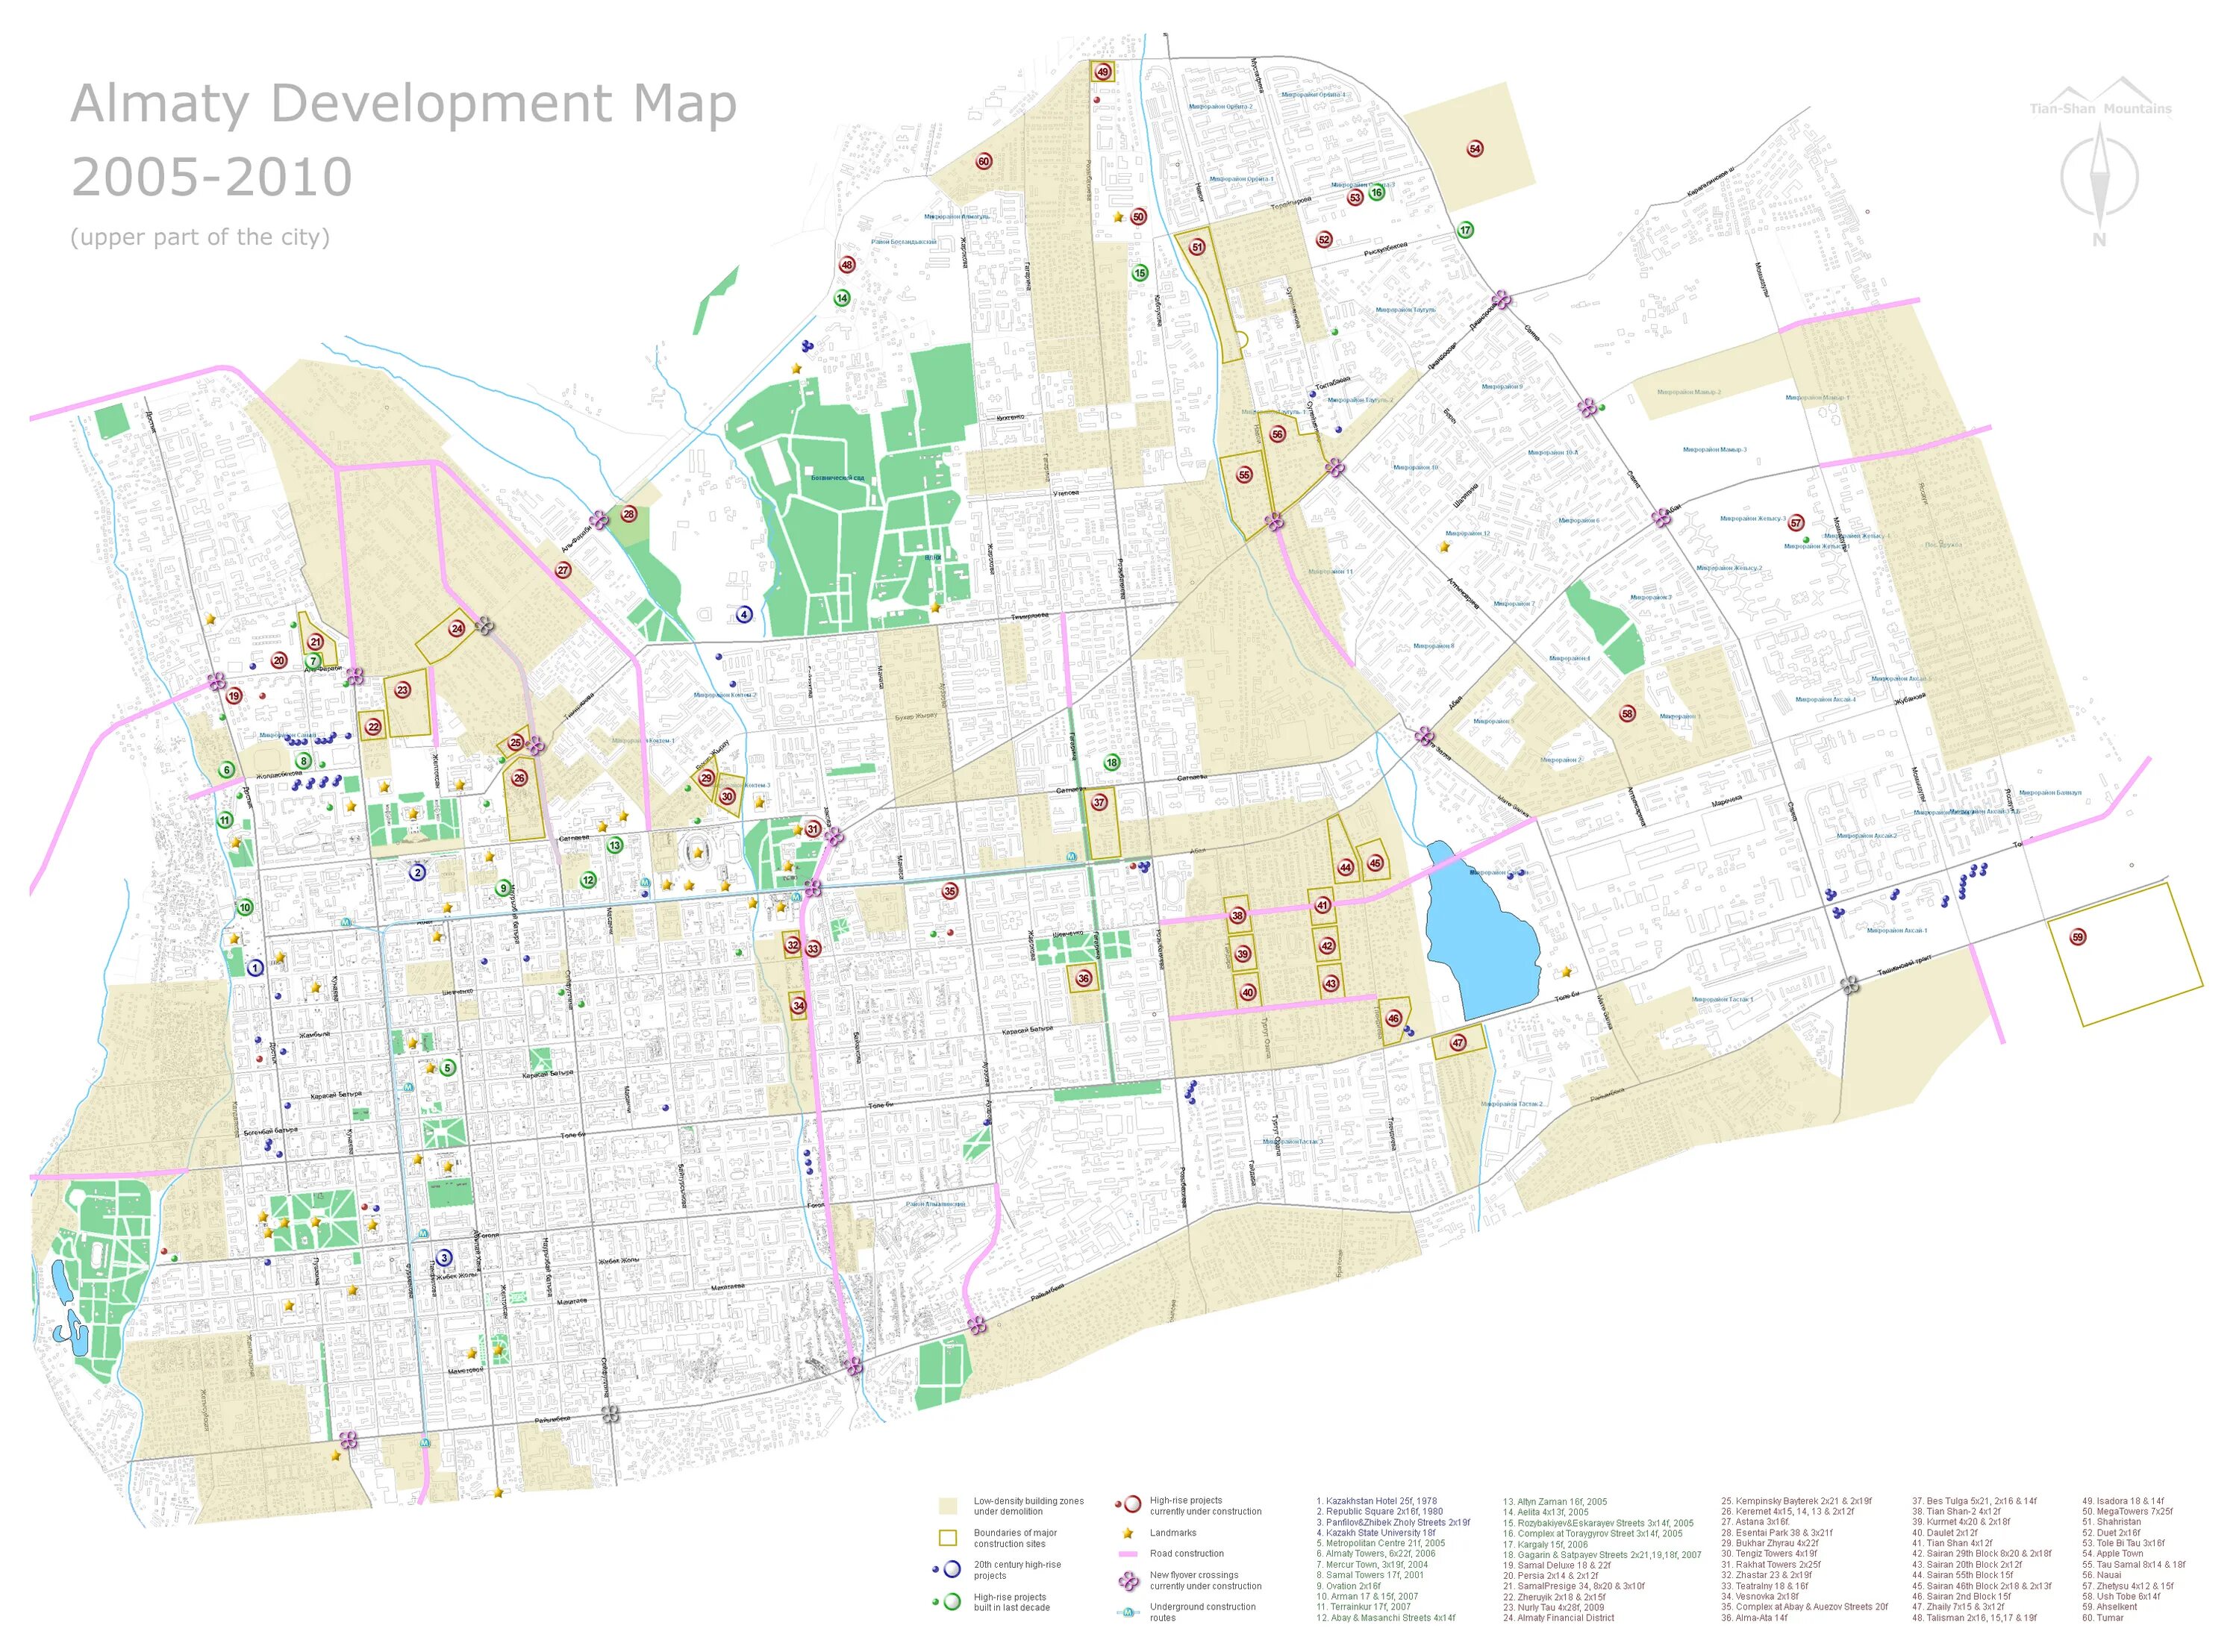Click the Landmarks star icon in legend
Viewport: 2239px width, 1652px height.
[x=1128, y=1533]
